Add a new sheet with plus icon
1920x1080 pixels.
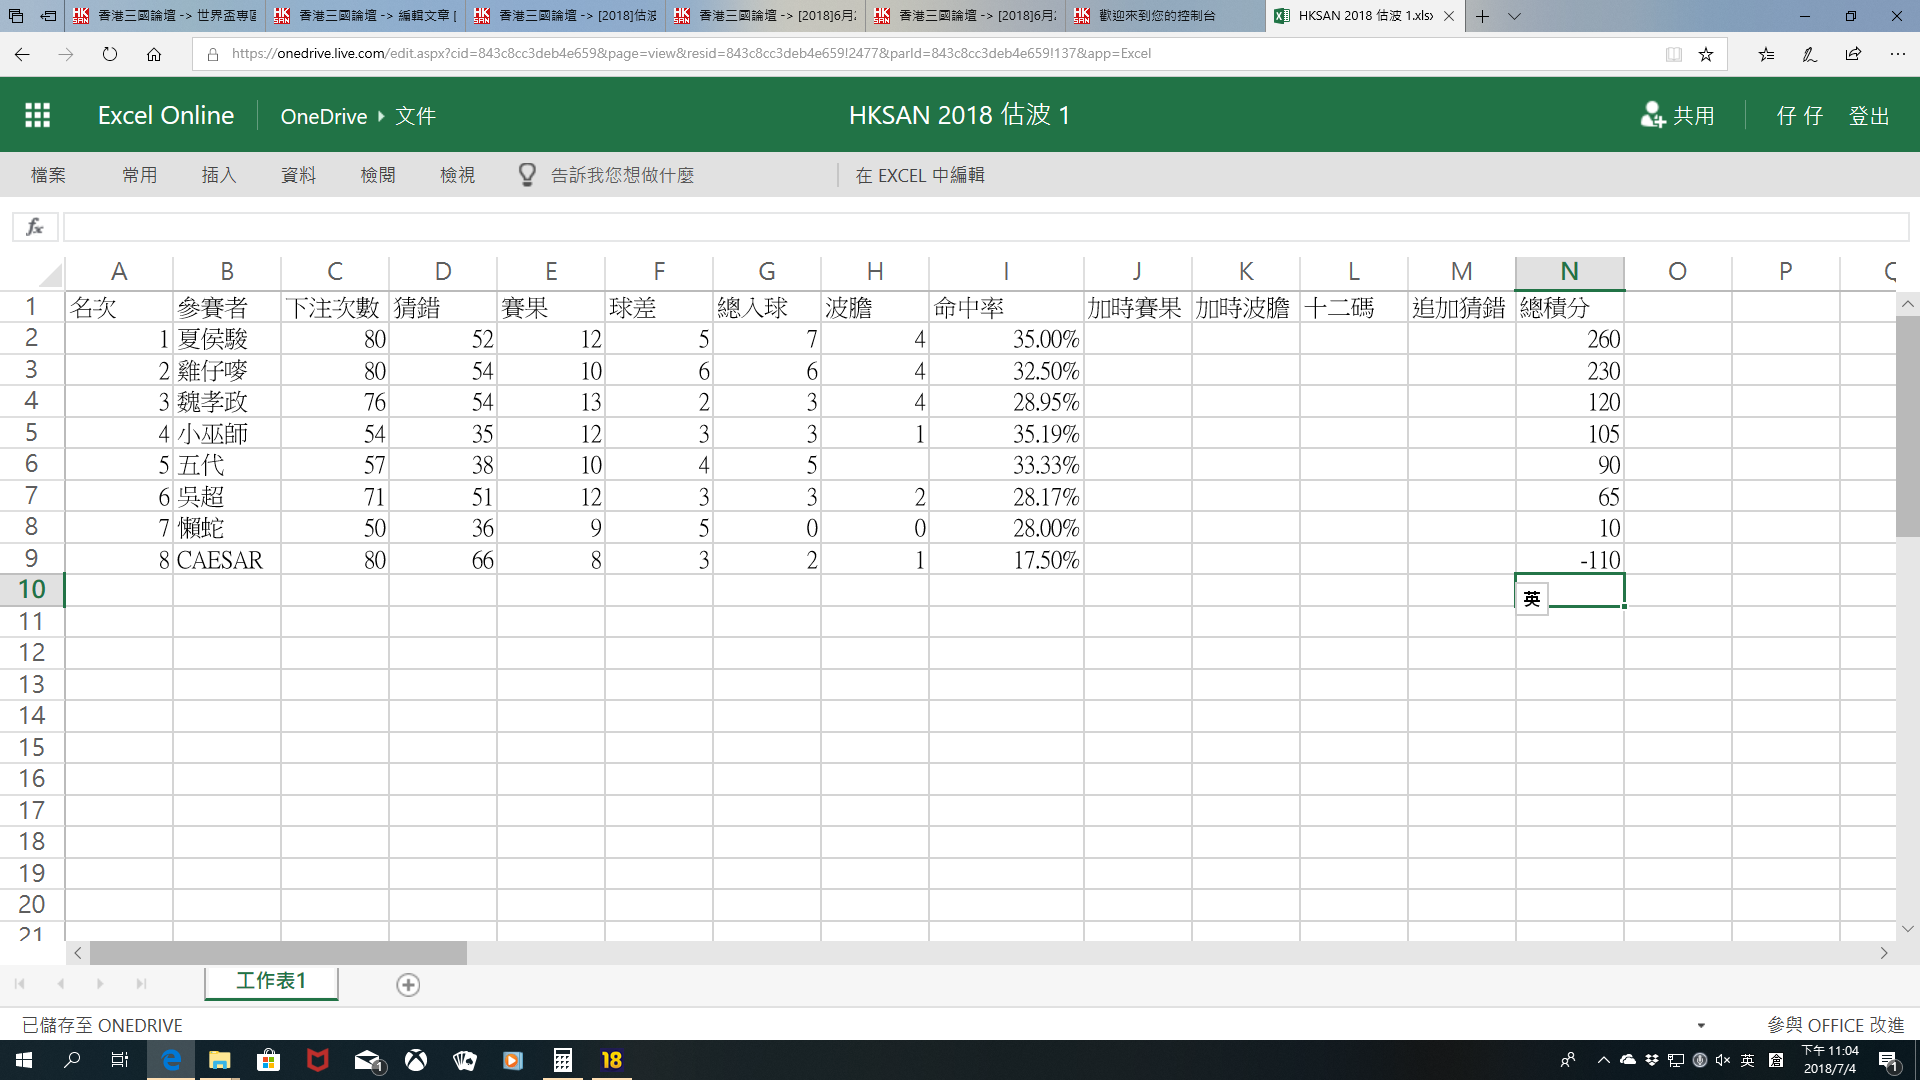pyautogui.click(x=408, y=985)
